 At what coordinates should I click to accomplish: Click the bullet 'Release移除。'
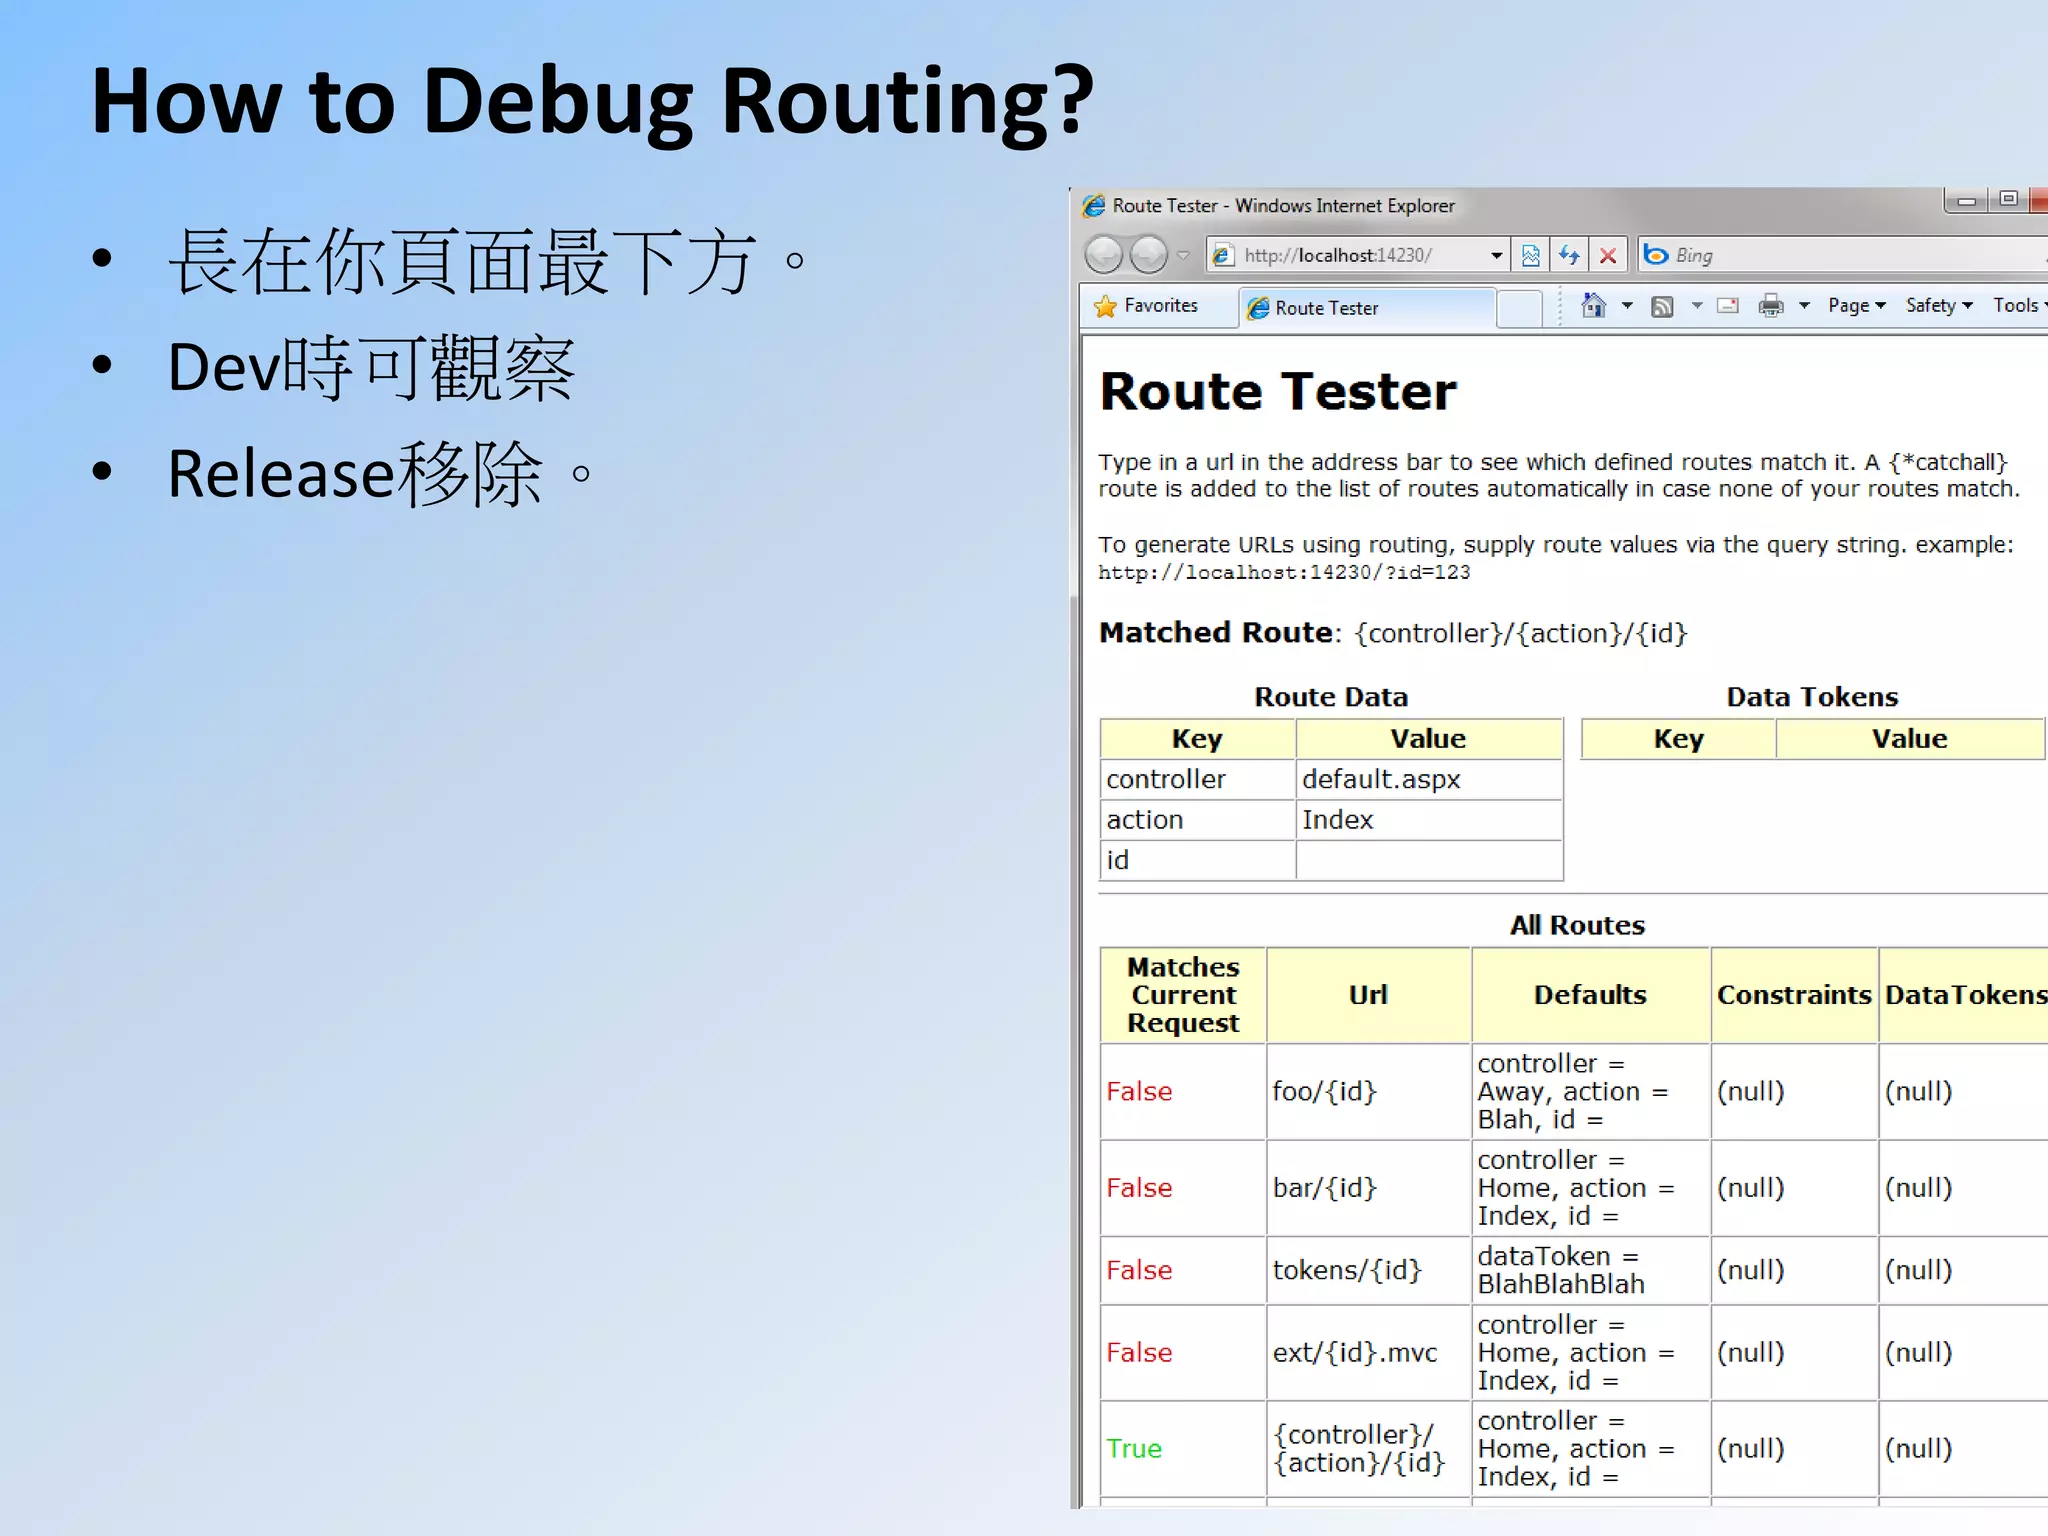381,474
